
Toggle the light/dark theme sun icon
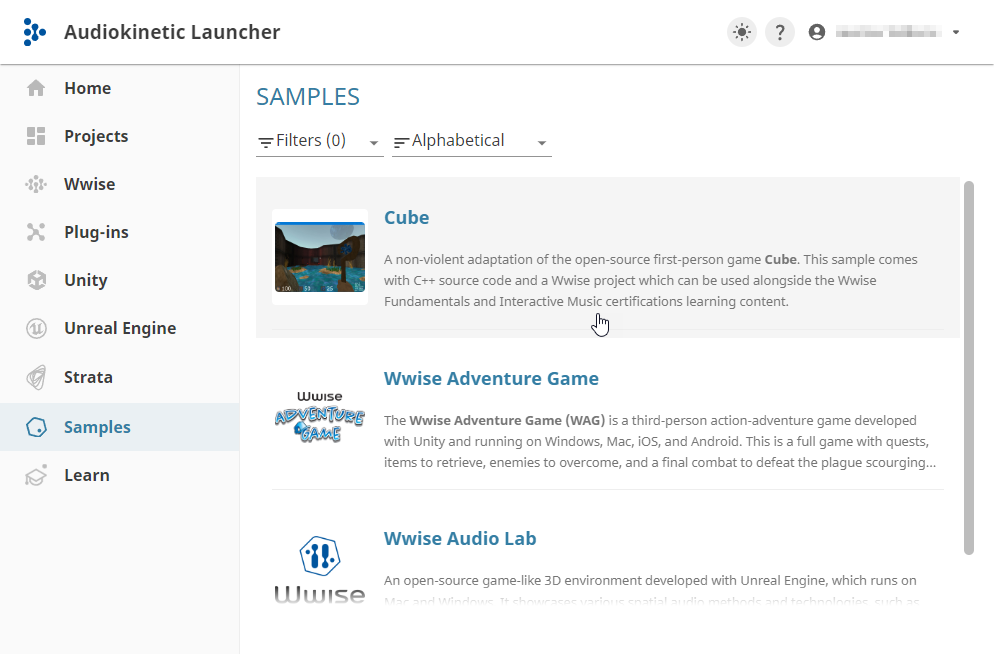pyautogui.click(x=742, y=32)
